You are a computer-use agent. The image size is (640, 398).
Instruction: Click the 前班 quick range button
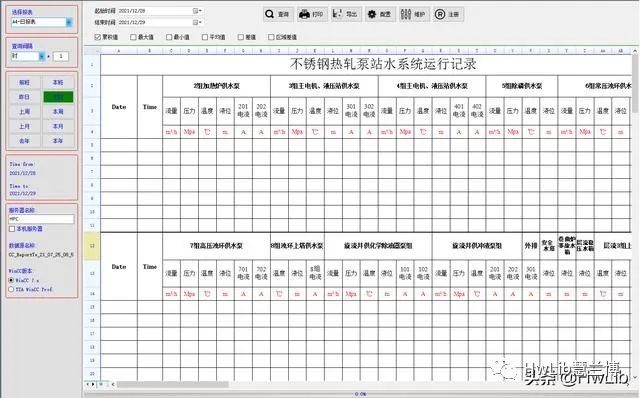point(24,82)
